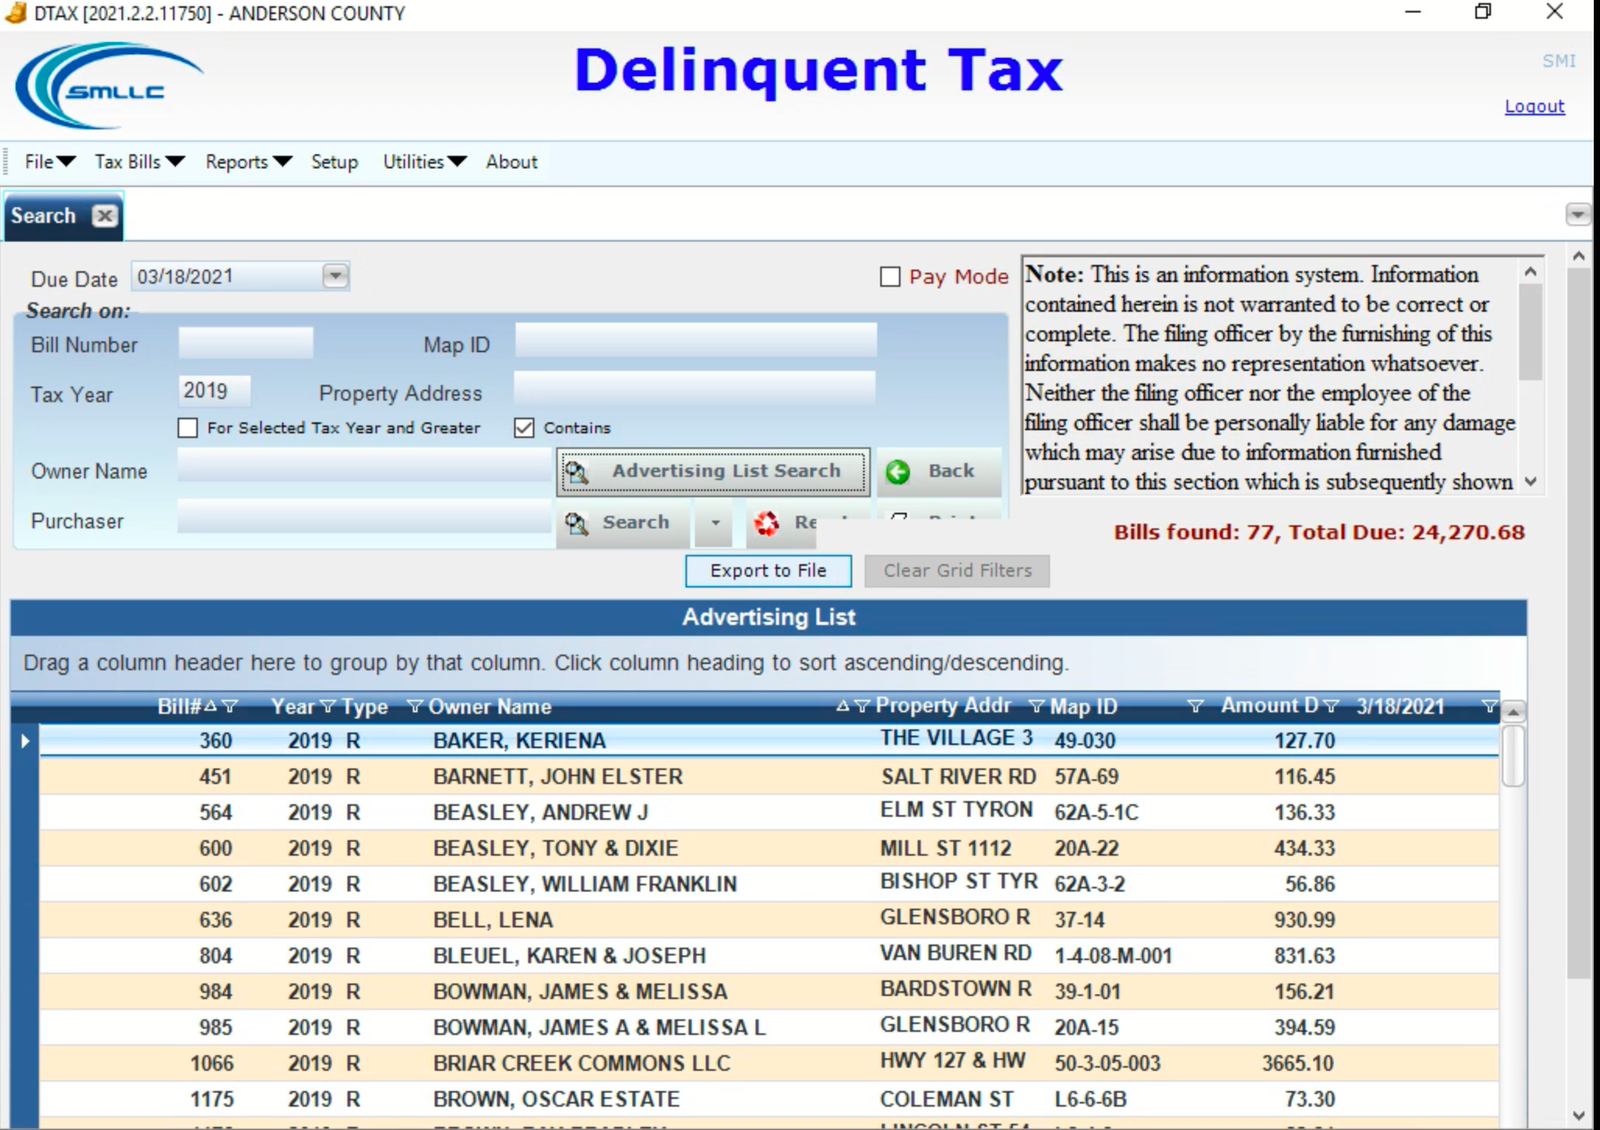Click the Back button

pyautogui.click(x=939, y=471)
